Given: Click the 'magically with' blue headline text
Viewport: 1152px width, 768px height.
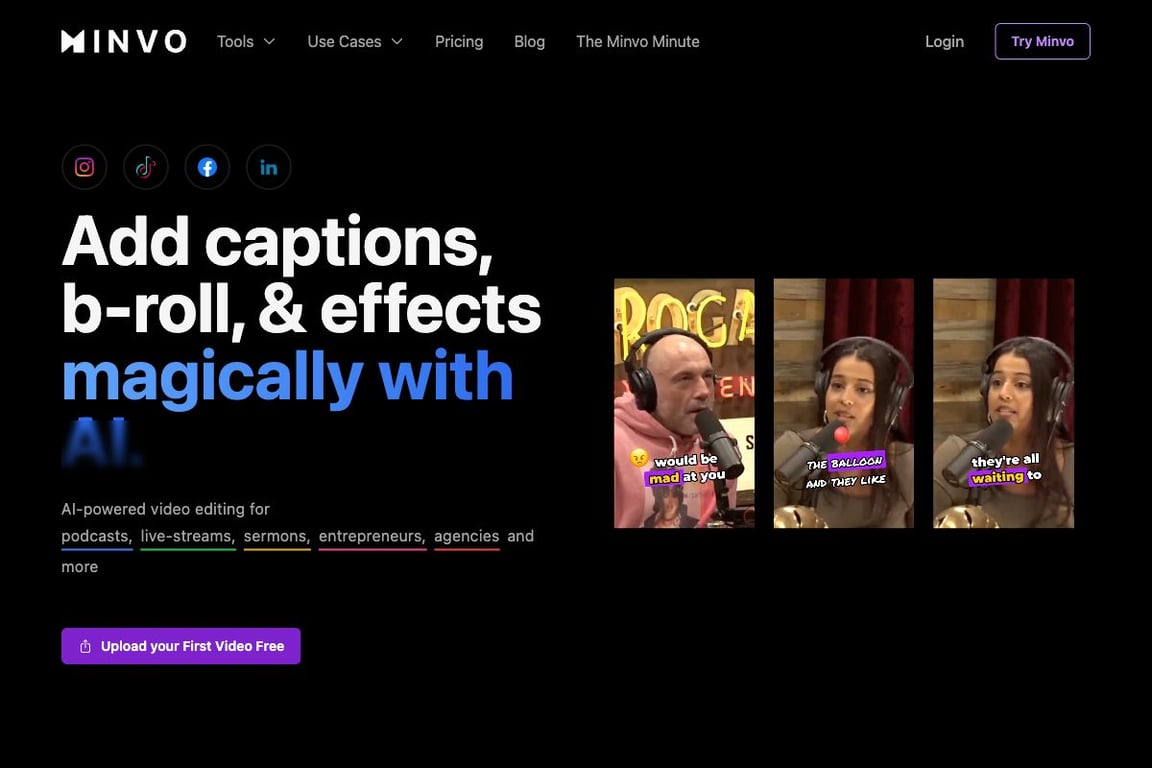Looking at the screenshot, I should click(x=287, y=377).
